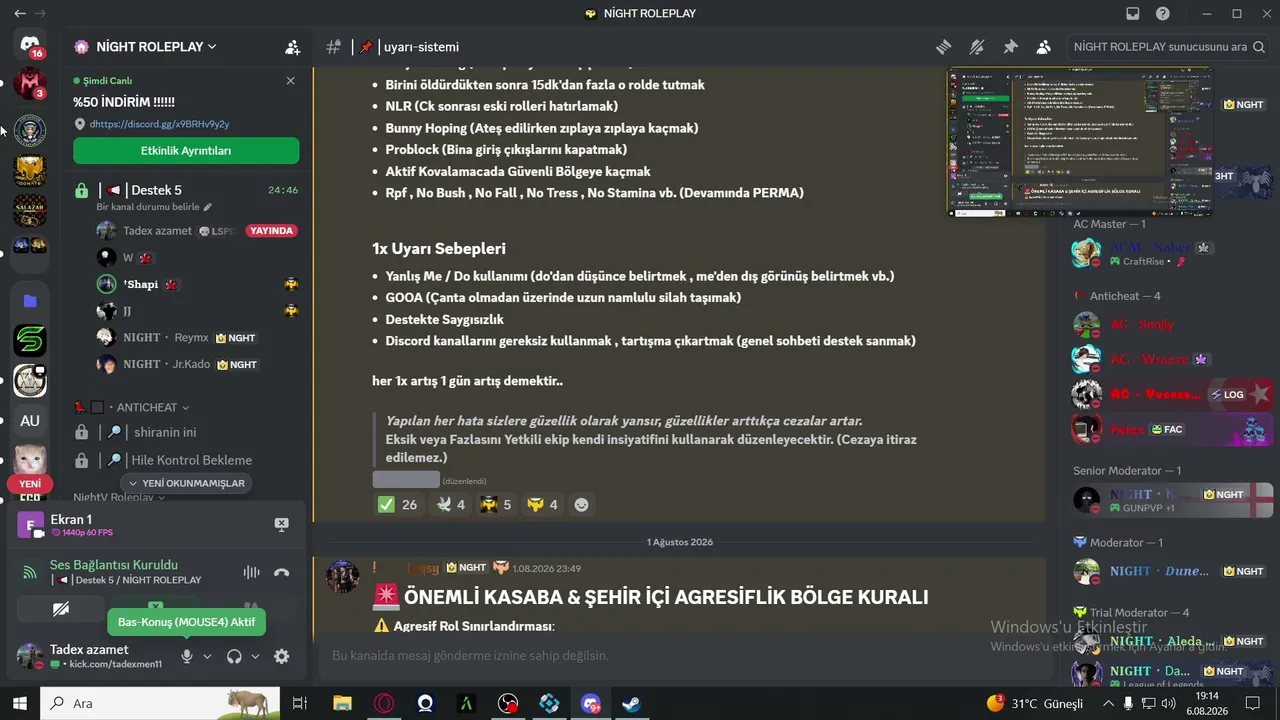Screen dimensions: 1280x720
Task: Open audio output options arrow
Action: 255,656
